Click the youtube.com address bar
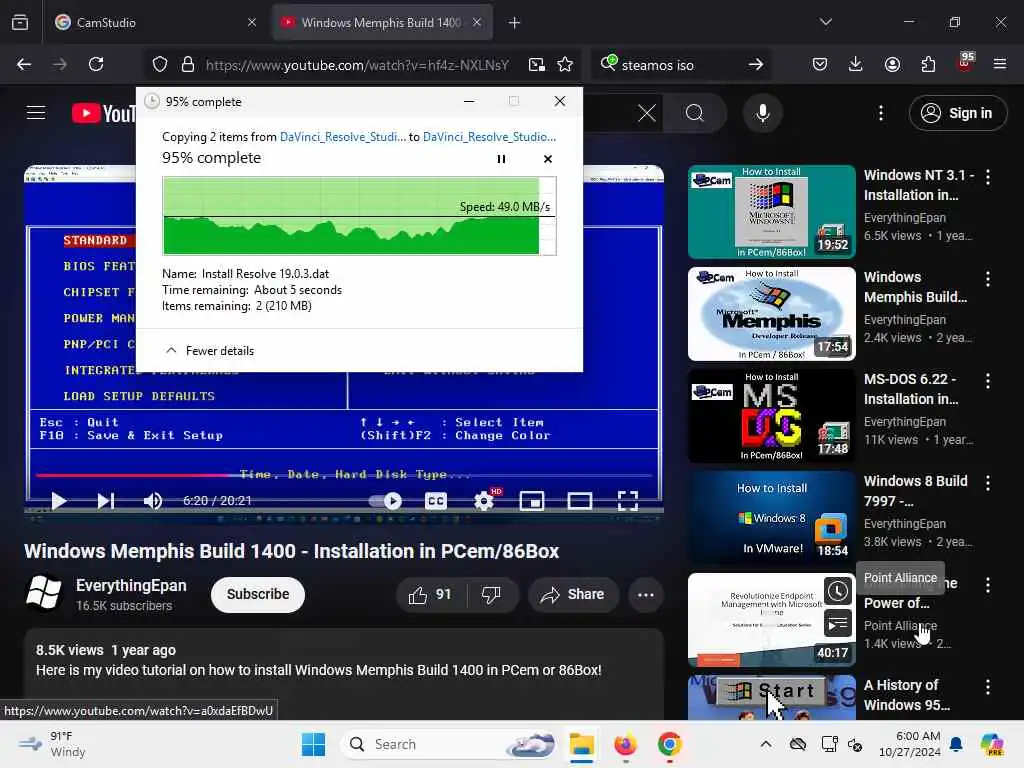This screenshot has width=1024, height=768. [x=357, y=65]
